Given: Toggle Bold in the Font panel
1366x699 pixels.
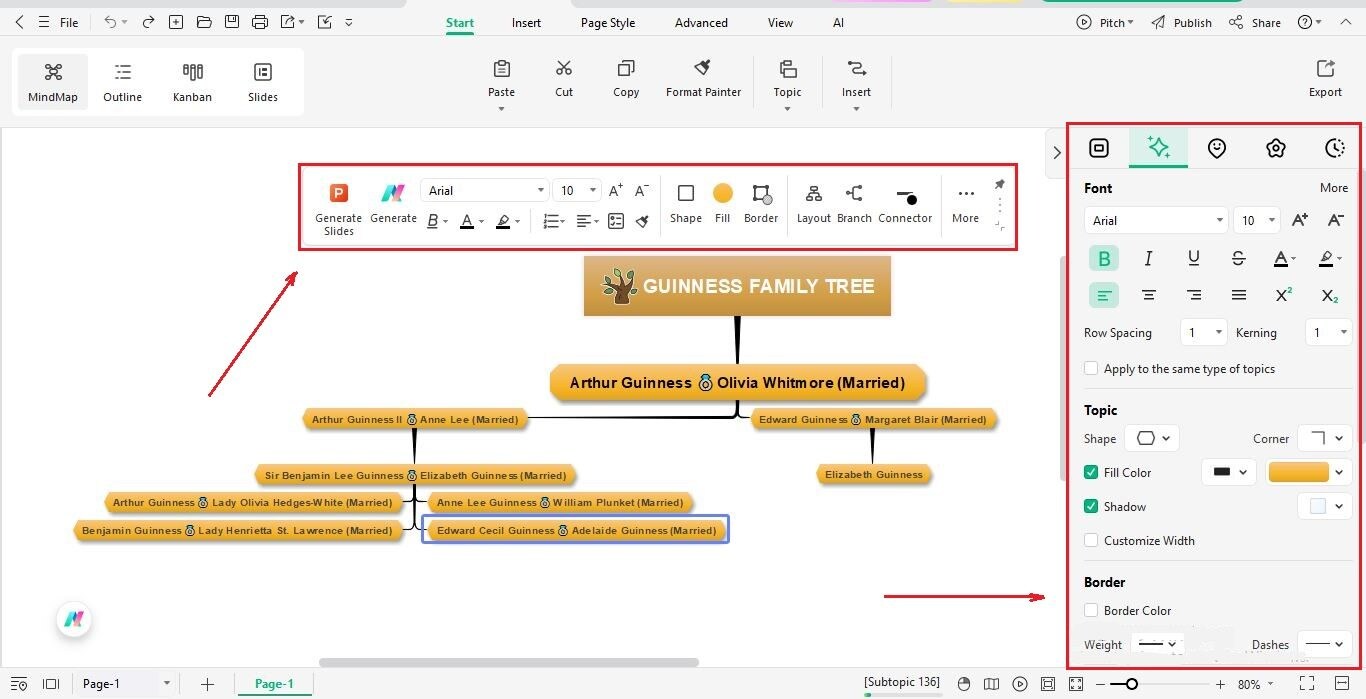Looking at the screenshot, I should [x=1104, y=259].
